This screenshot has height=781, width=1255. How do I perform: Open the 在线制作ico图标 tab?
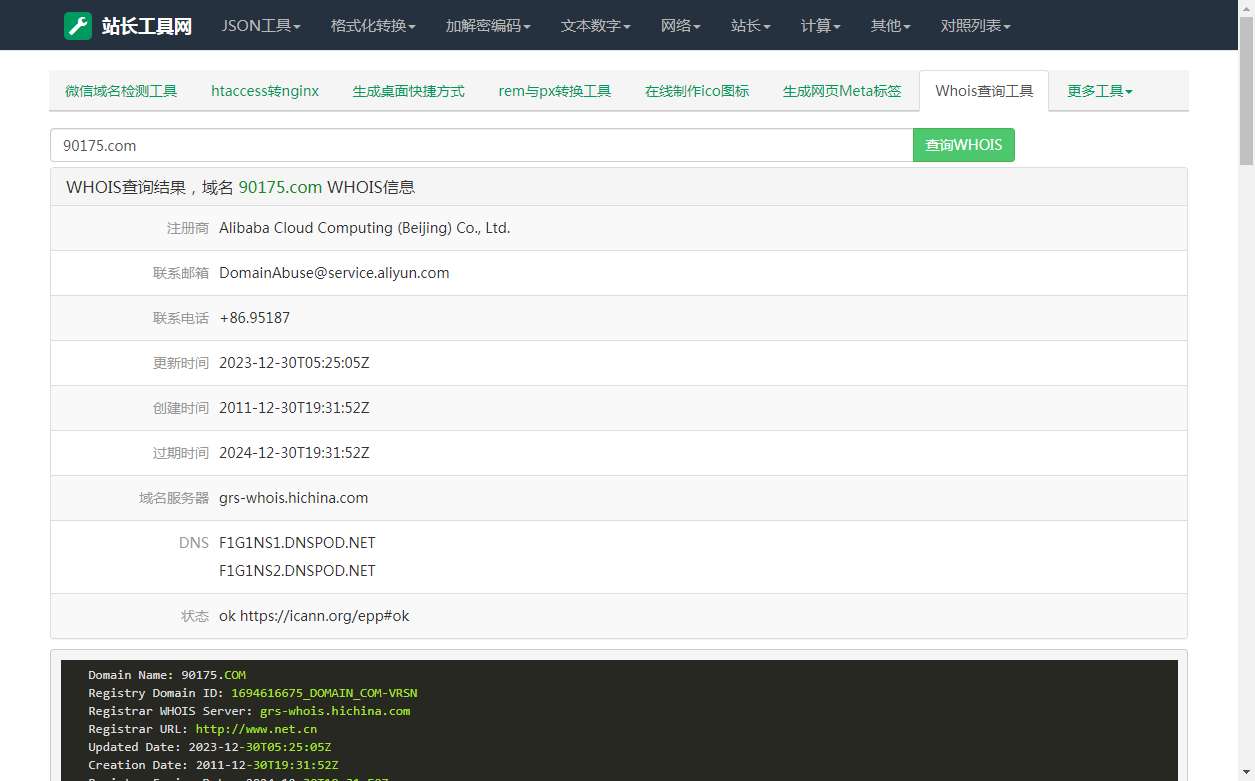pyautogui.click(x=697, y=91)
